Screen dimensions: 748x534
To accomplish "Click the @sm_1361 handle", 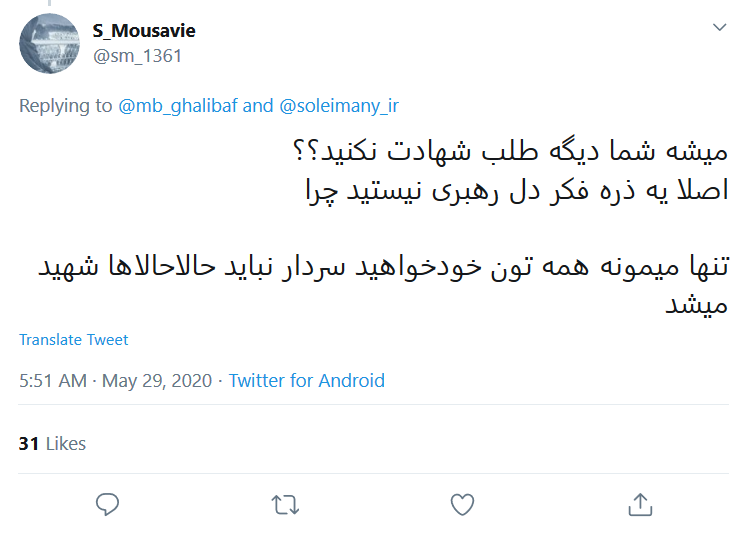I will point(137,56).
